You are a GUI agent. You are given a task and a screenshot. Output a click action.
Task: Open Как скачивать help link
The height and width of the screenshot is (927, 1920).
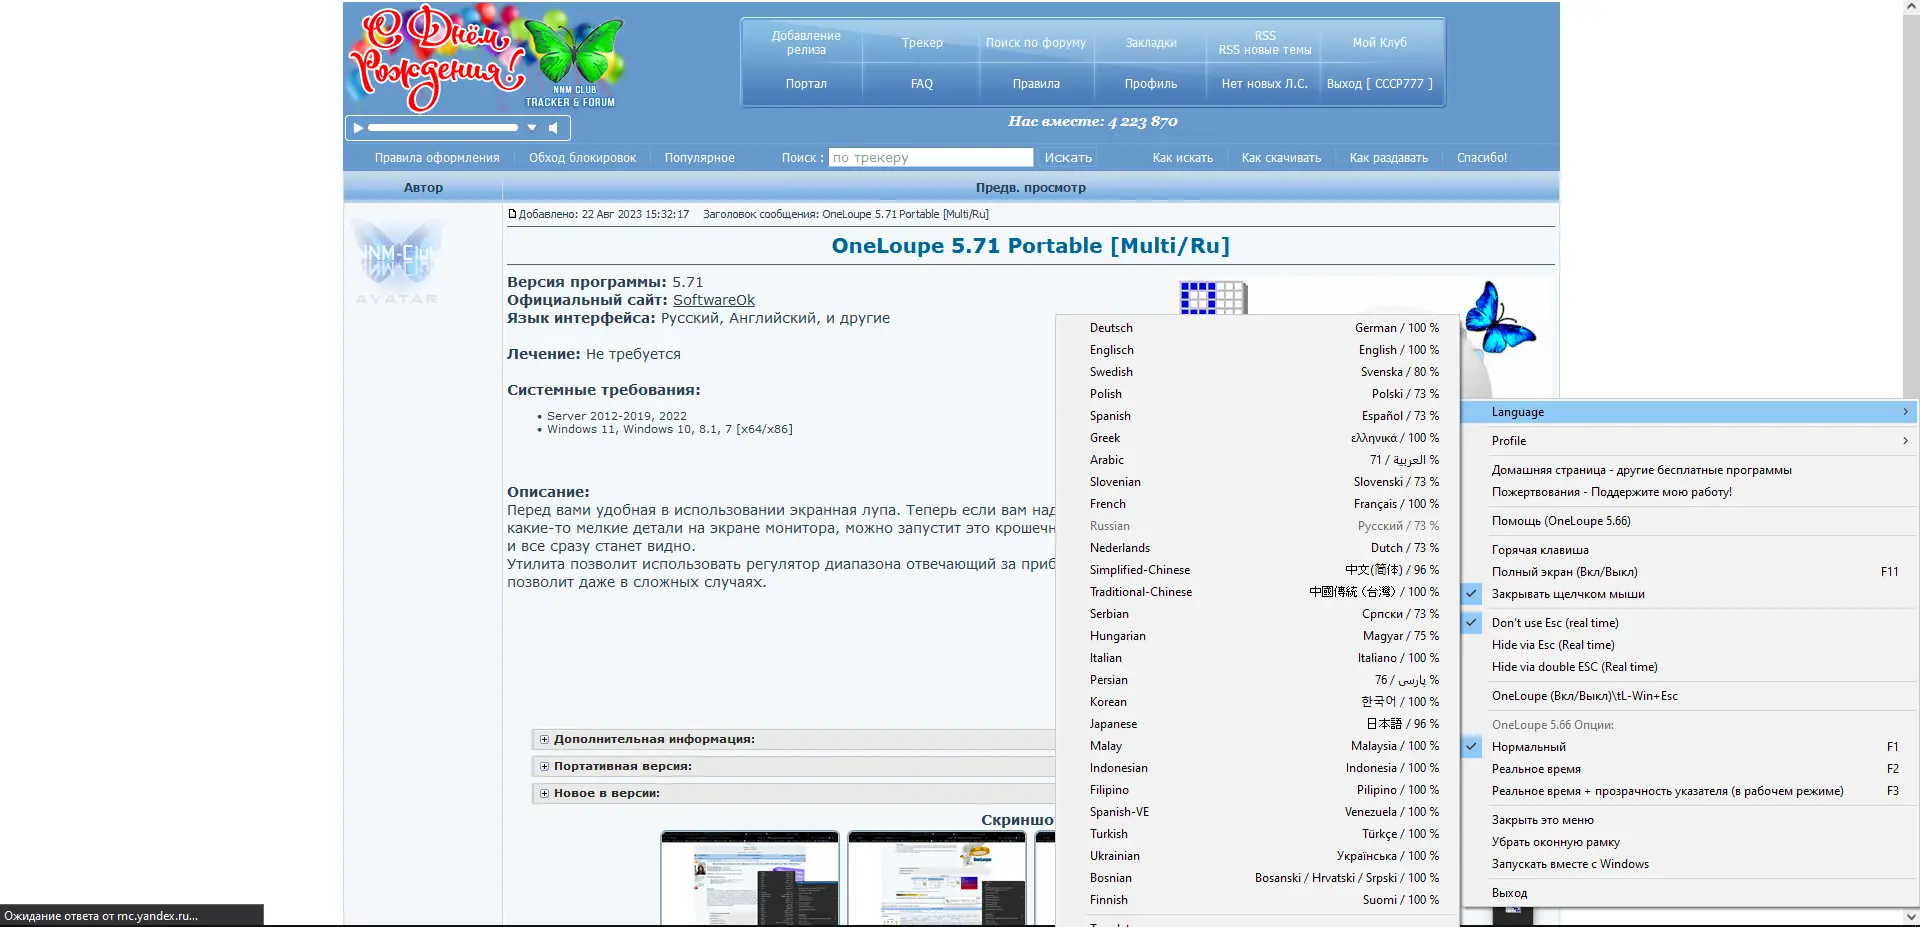pos(1281,158)
